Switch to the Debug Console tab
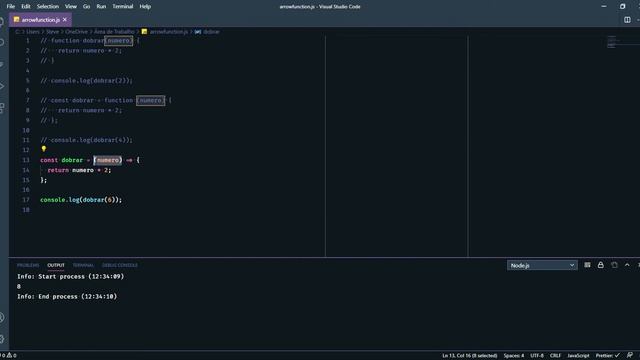 (120, 265)
